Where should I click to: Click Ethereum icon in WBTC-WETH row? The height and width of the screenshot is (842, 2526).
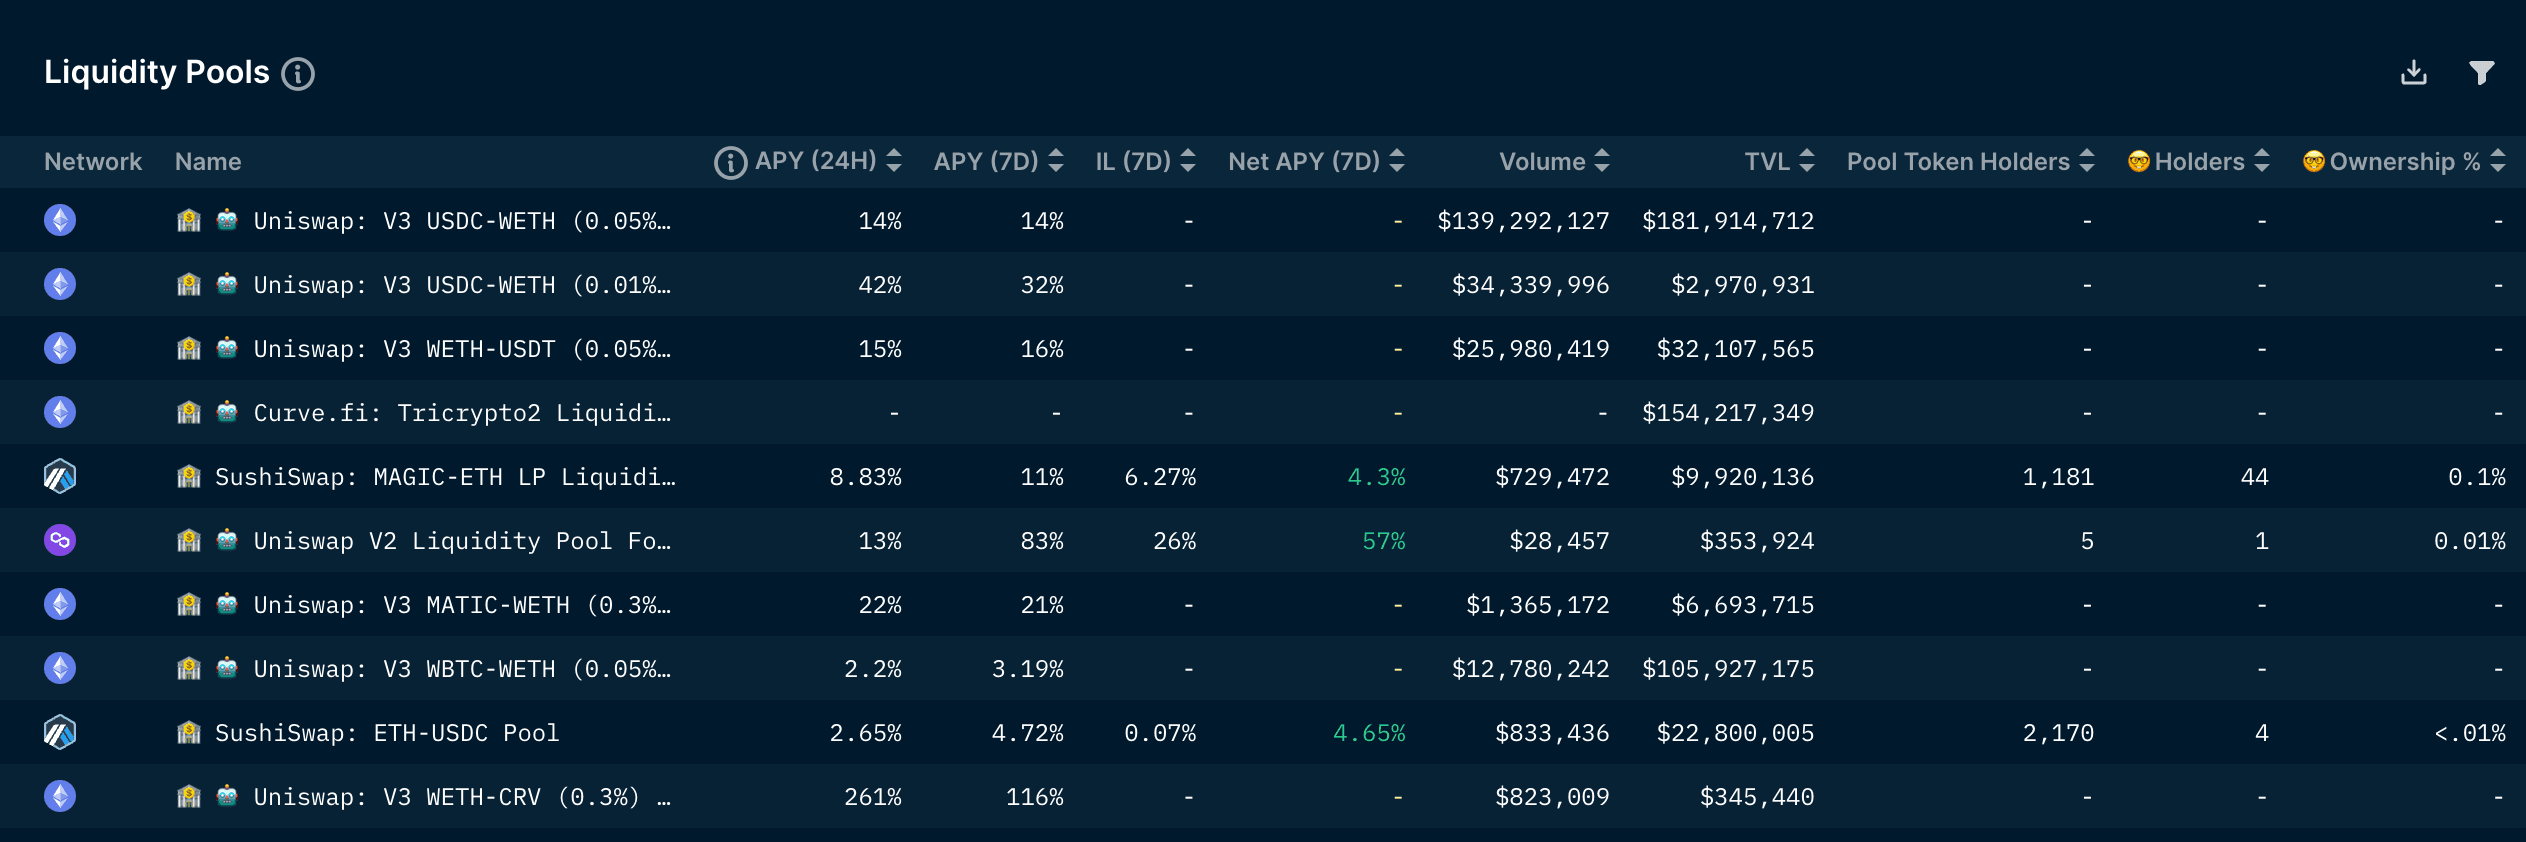point(60,668)
